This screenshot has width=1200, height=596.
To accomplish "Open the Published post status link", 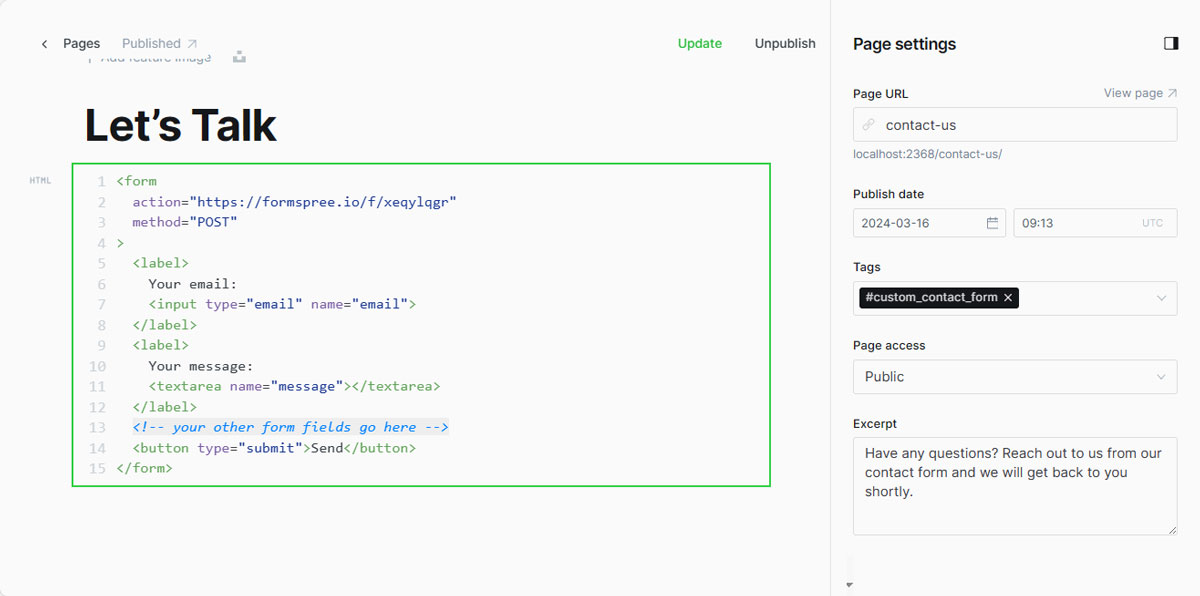I will tap(151, 43).
